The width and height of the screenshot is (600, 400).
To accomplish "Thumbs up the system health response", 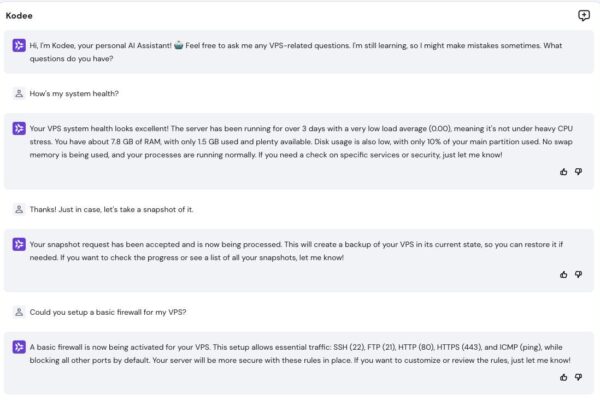I will [x=563, y=172].
